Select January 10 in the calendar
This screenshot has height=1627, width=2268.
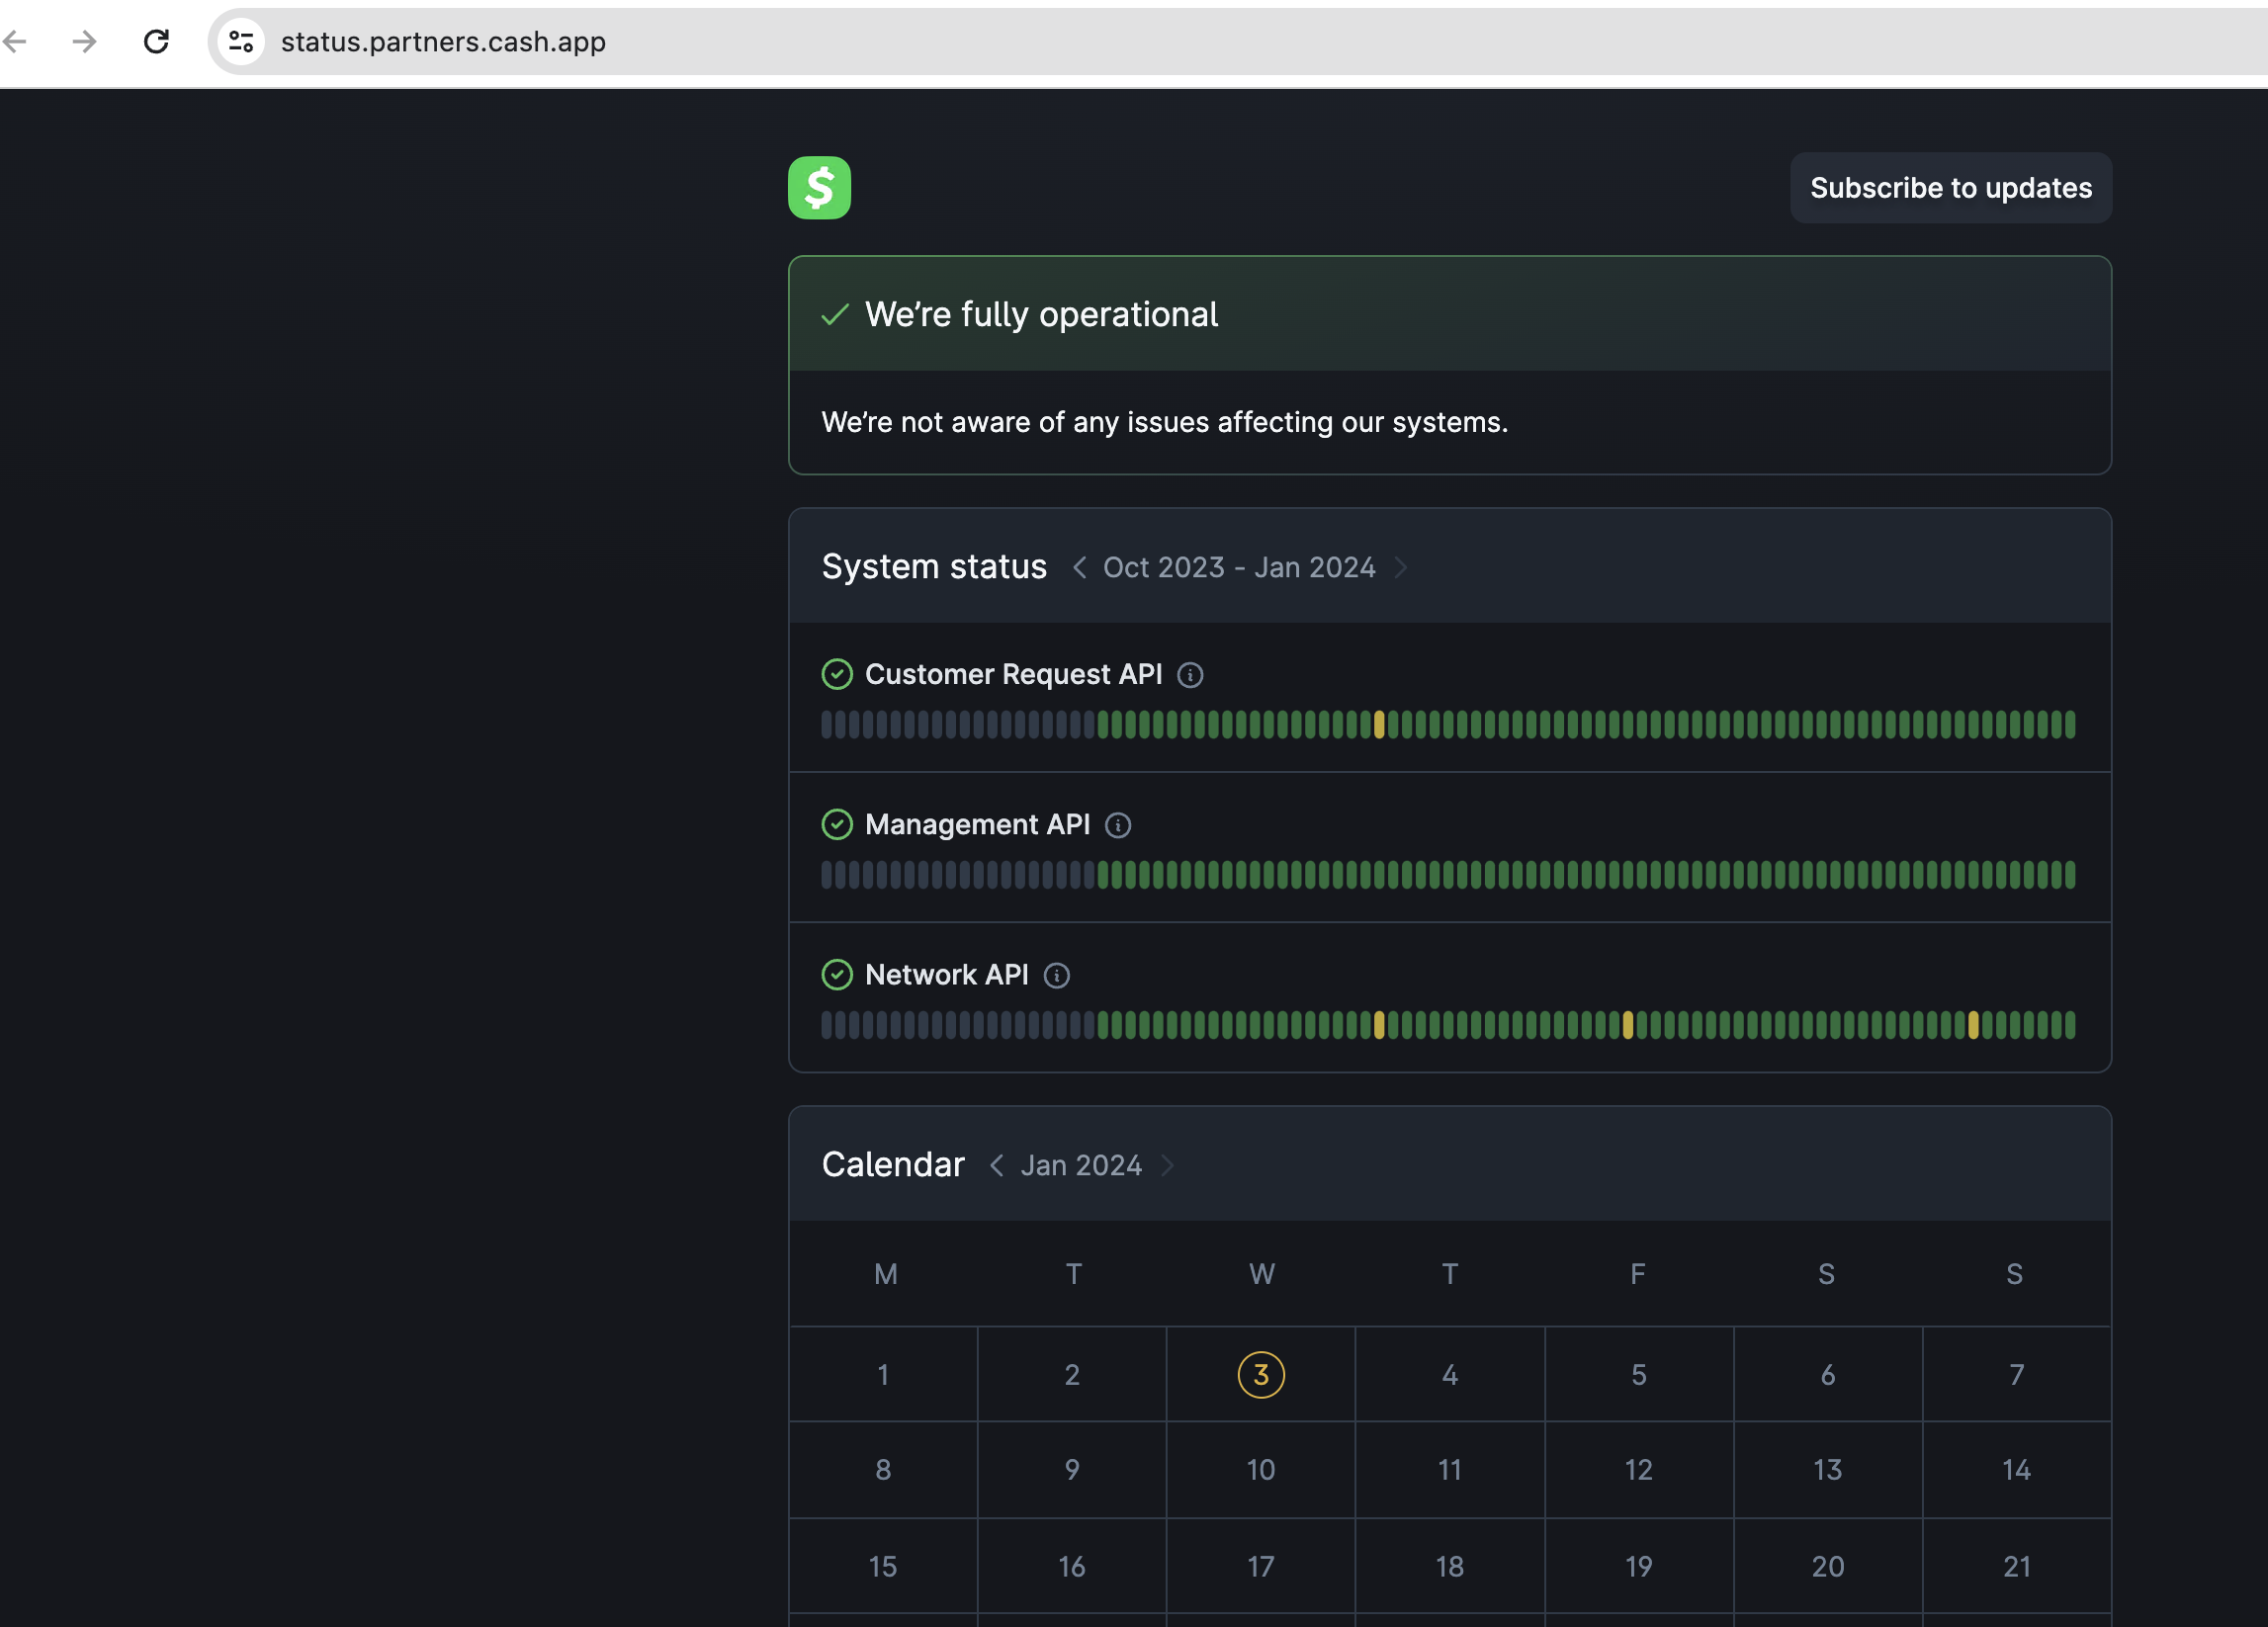pos(1260,1469)
